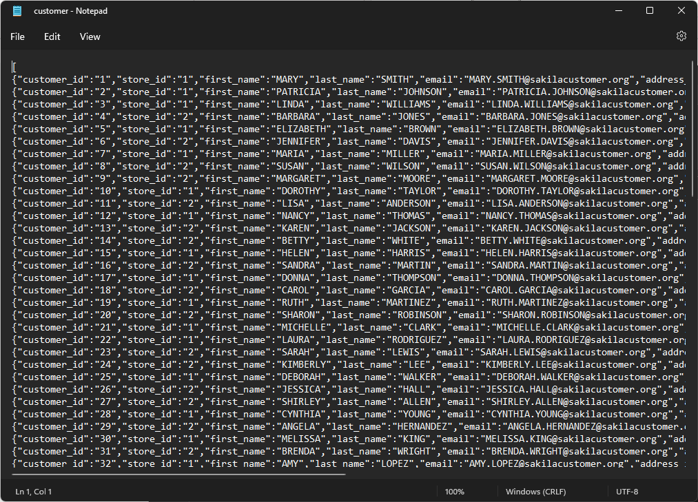698x502 pixels.
Task: Click the 100% zoom level in status bar
Action: pyautogui.click(x=454, y=491)
